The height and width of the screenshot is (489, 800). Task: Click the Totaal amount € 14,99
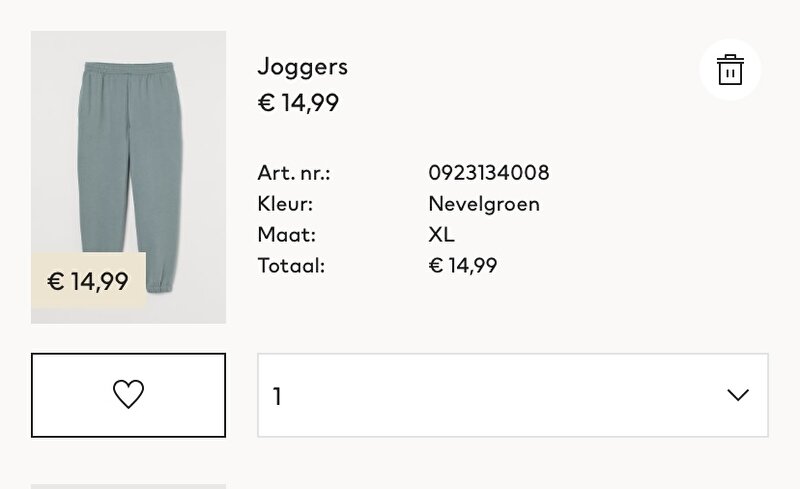tap(463, 265)
